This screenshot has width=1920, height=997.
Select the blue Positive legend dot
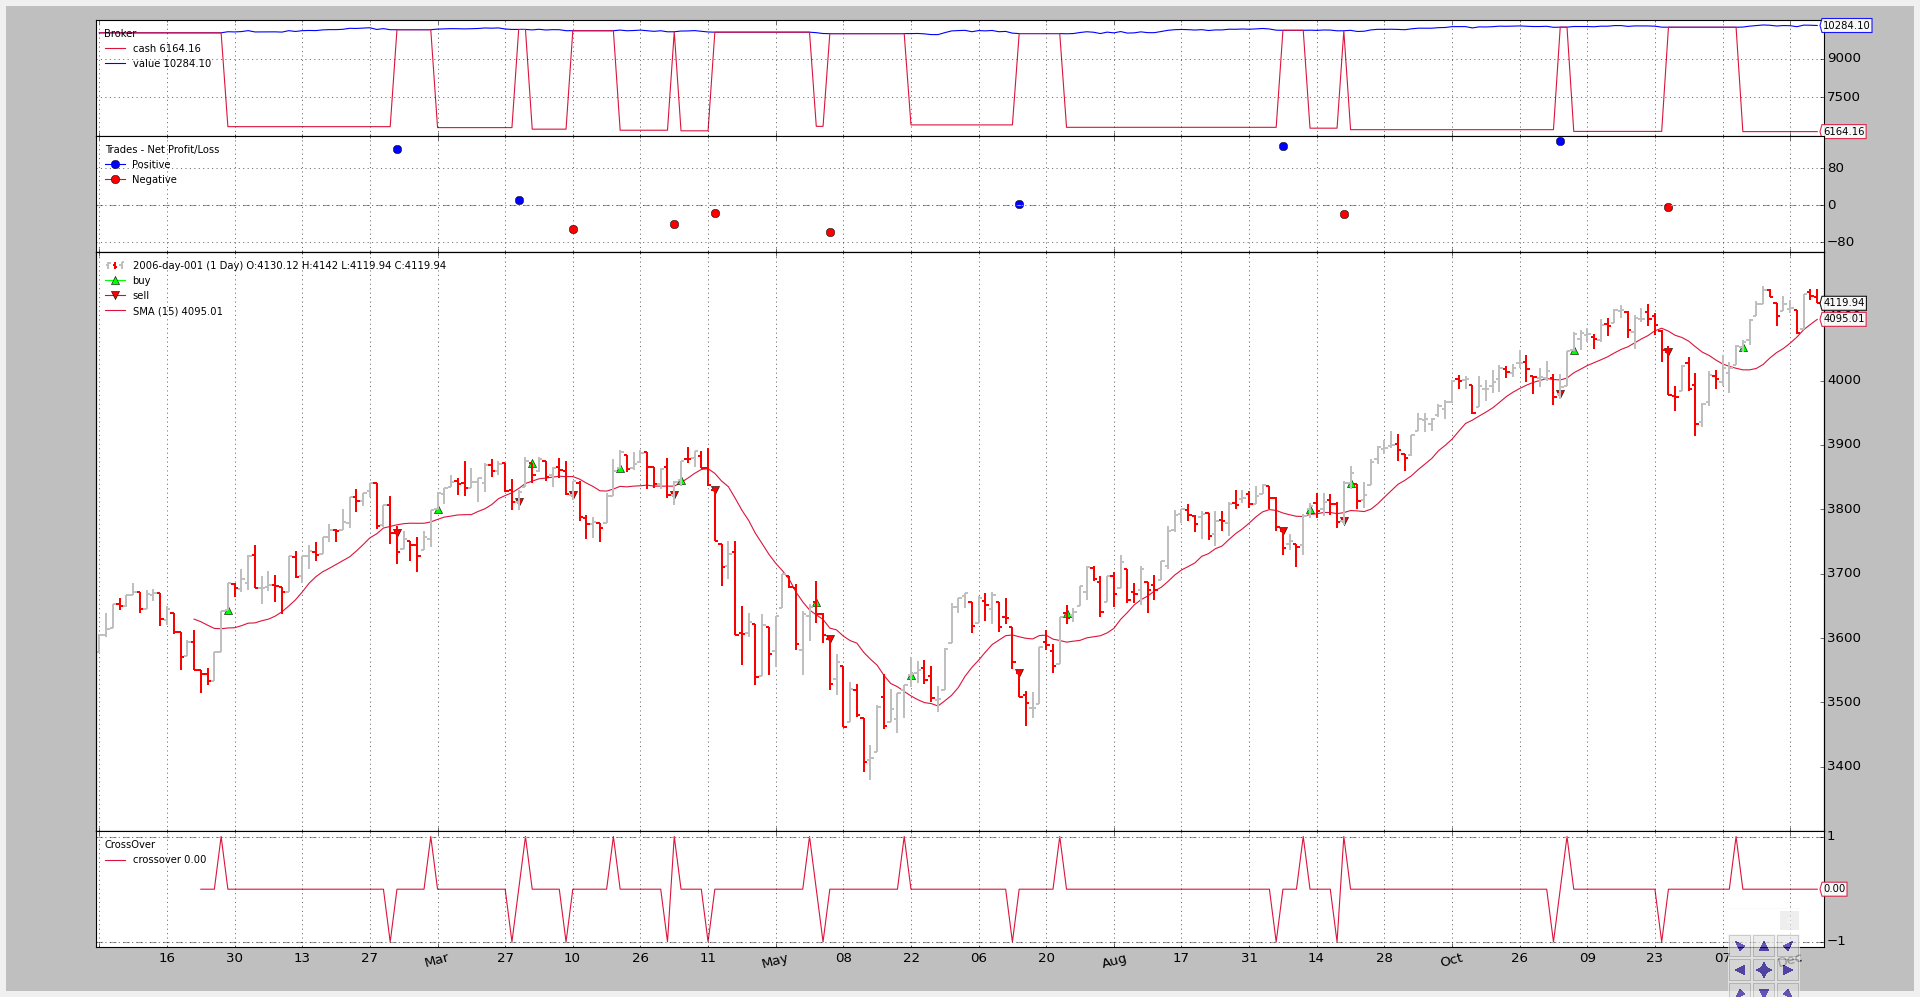point(115,165)
